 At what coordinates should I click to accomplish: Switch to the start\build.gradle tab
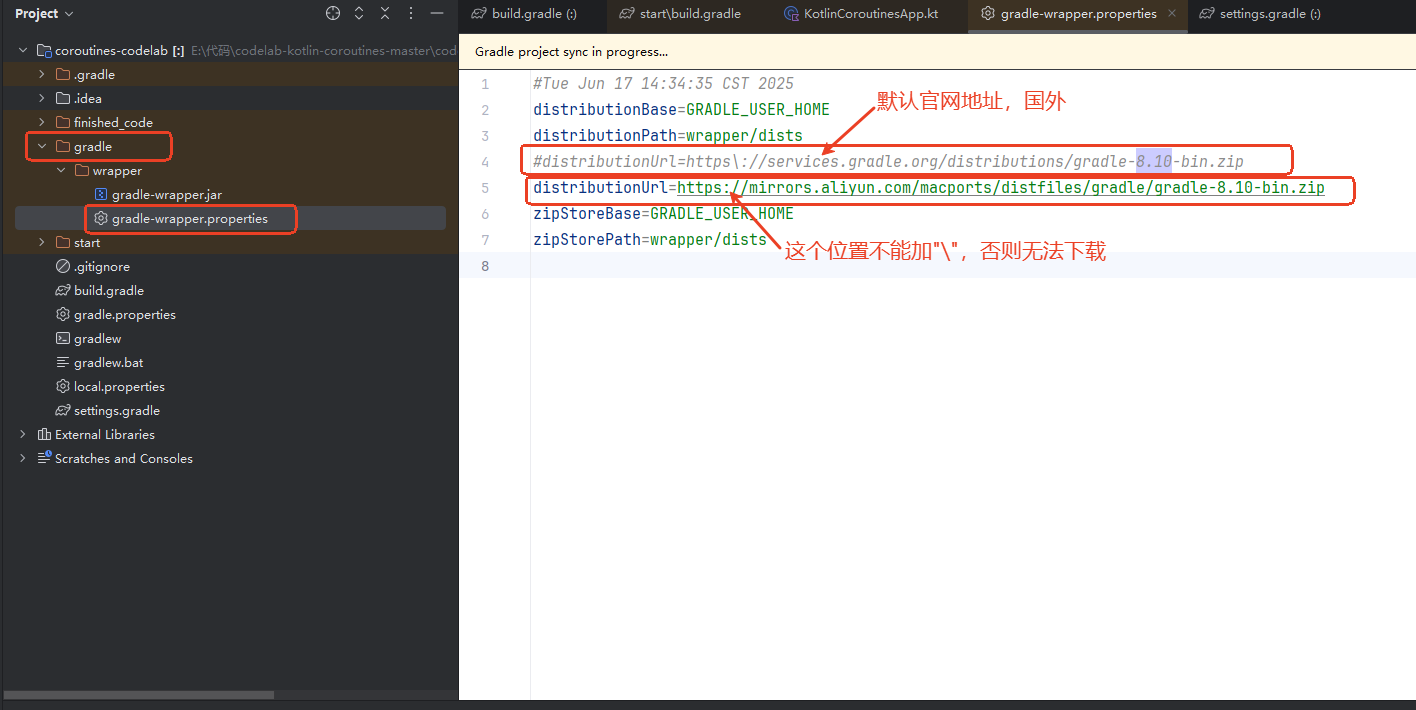(x=680, y=14)
